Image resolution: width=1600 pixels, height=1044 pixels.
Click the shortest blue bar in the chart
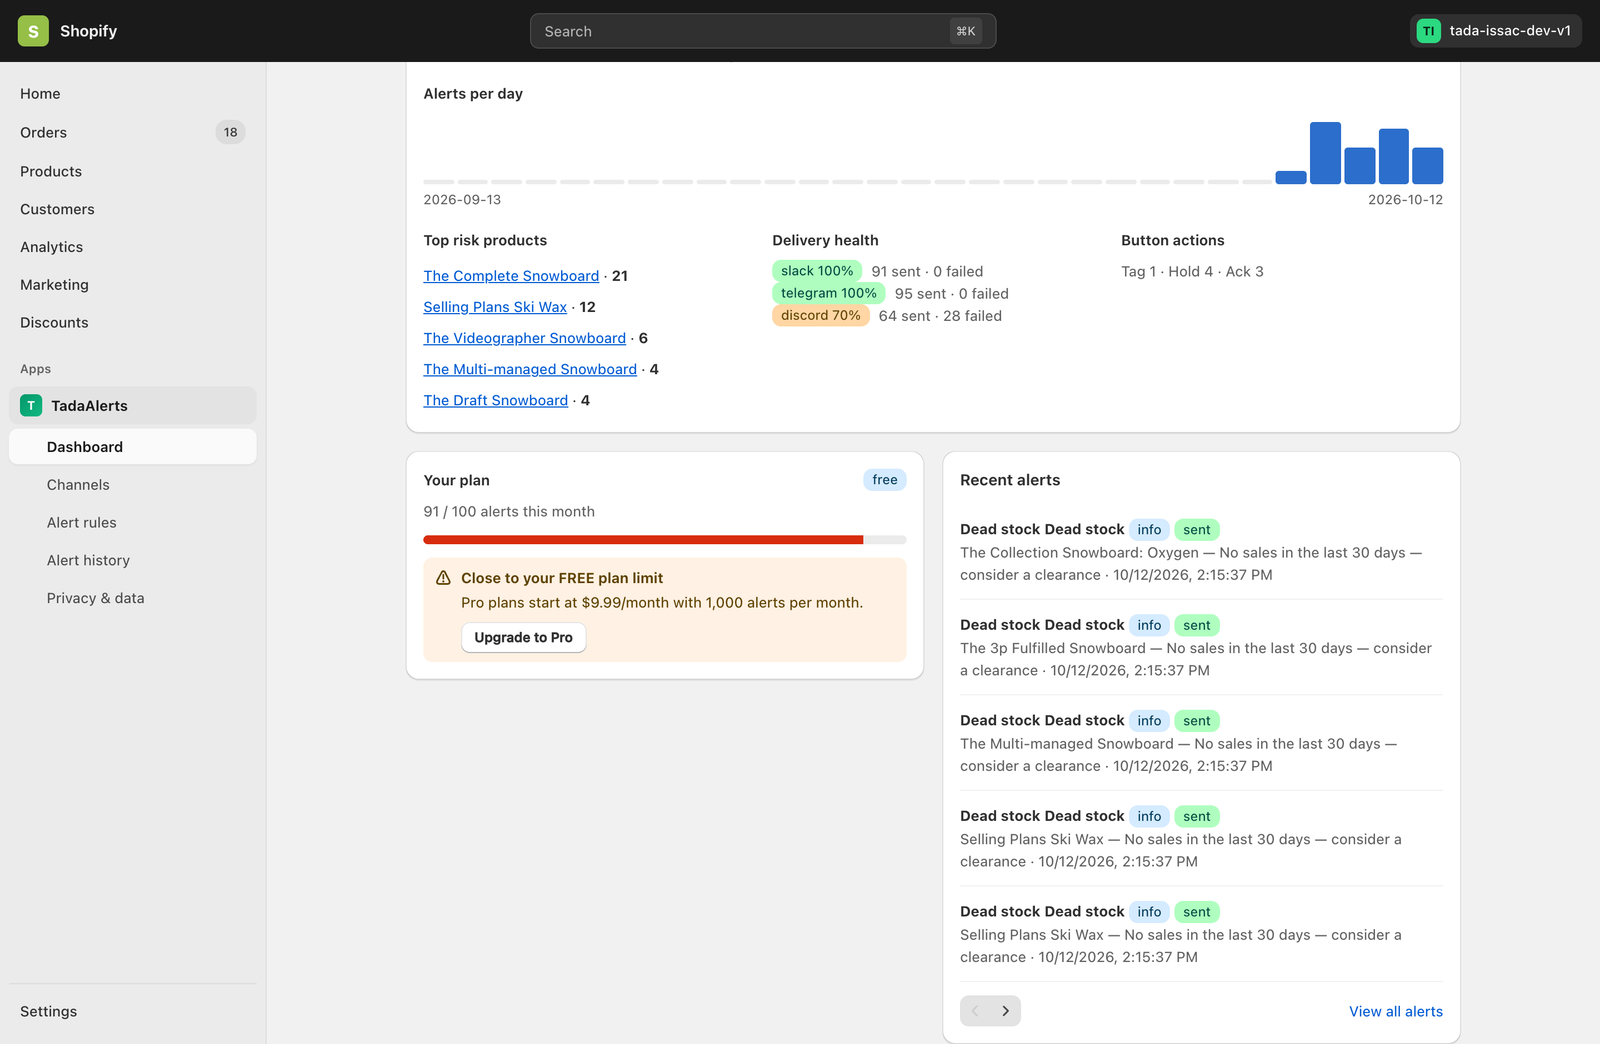point(1291,177)
